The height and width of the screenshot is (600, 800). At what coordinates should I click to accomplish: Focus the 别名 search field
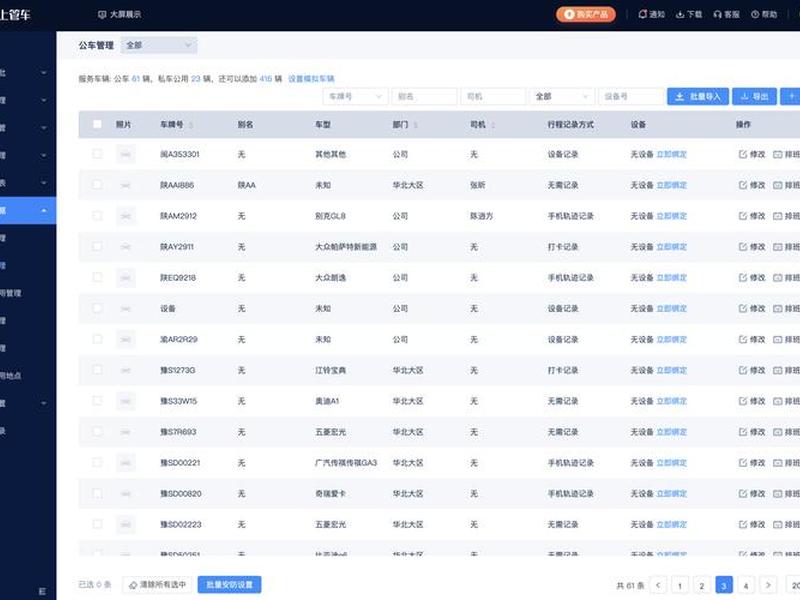click(x=424, y=96)
